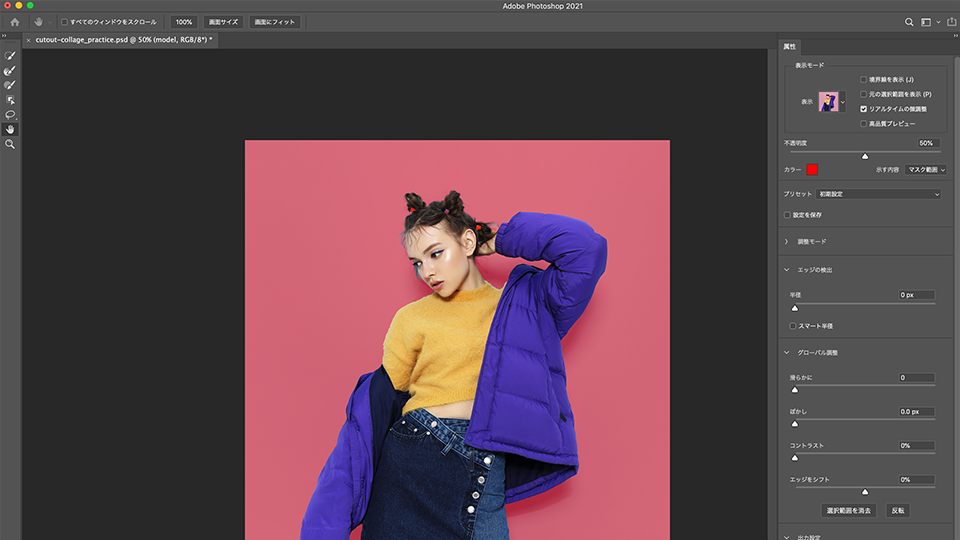Click the 半径 slider handle
Viewport: 960px width, 540px height.
point(795,309)
